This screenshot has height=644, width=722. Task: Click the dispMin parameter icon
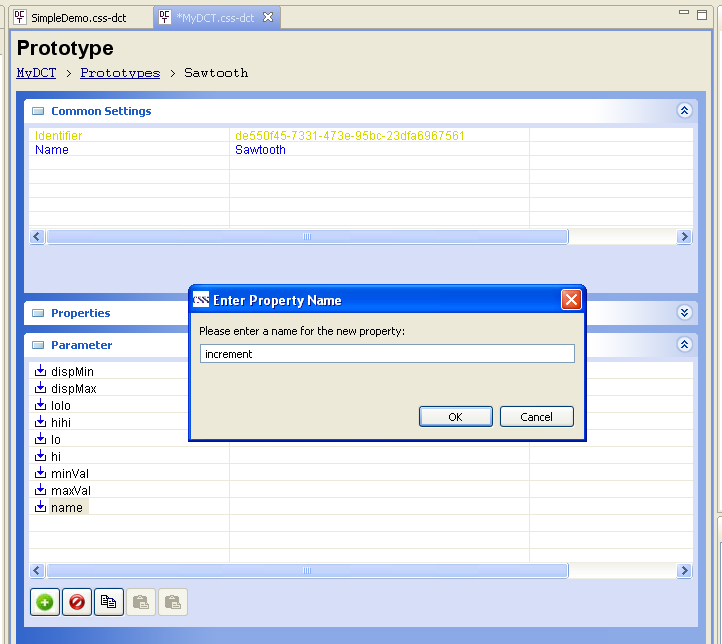coord(41,371)
